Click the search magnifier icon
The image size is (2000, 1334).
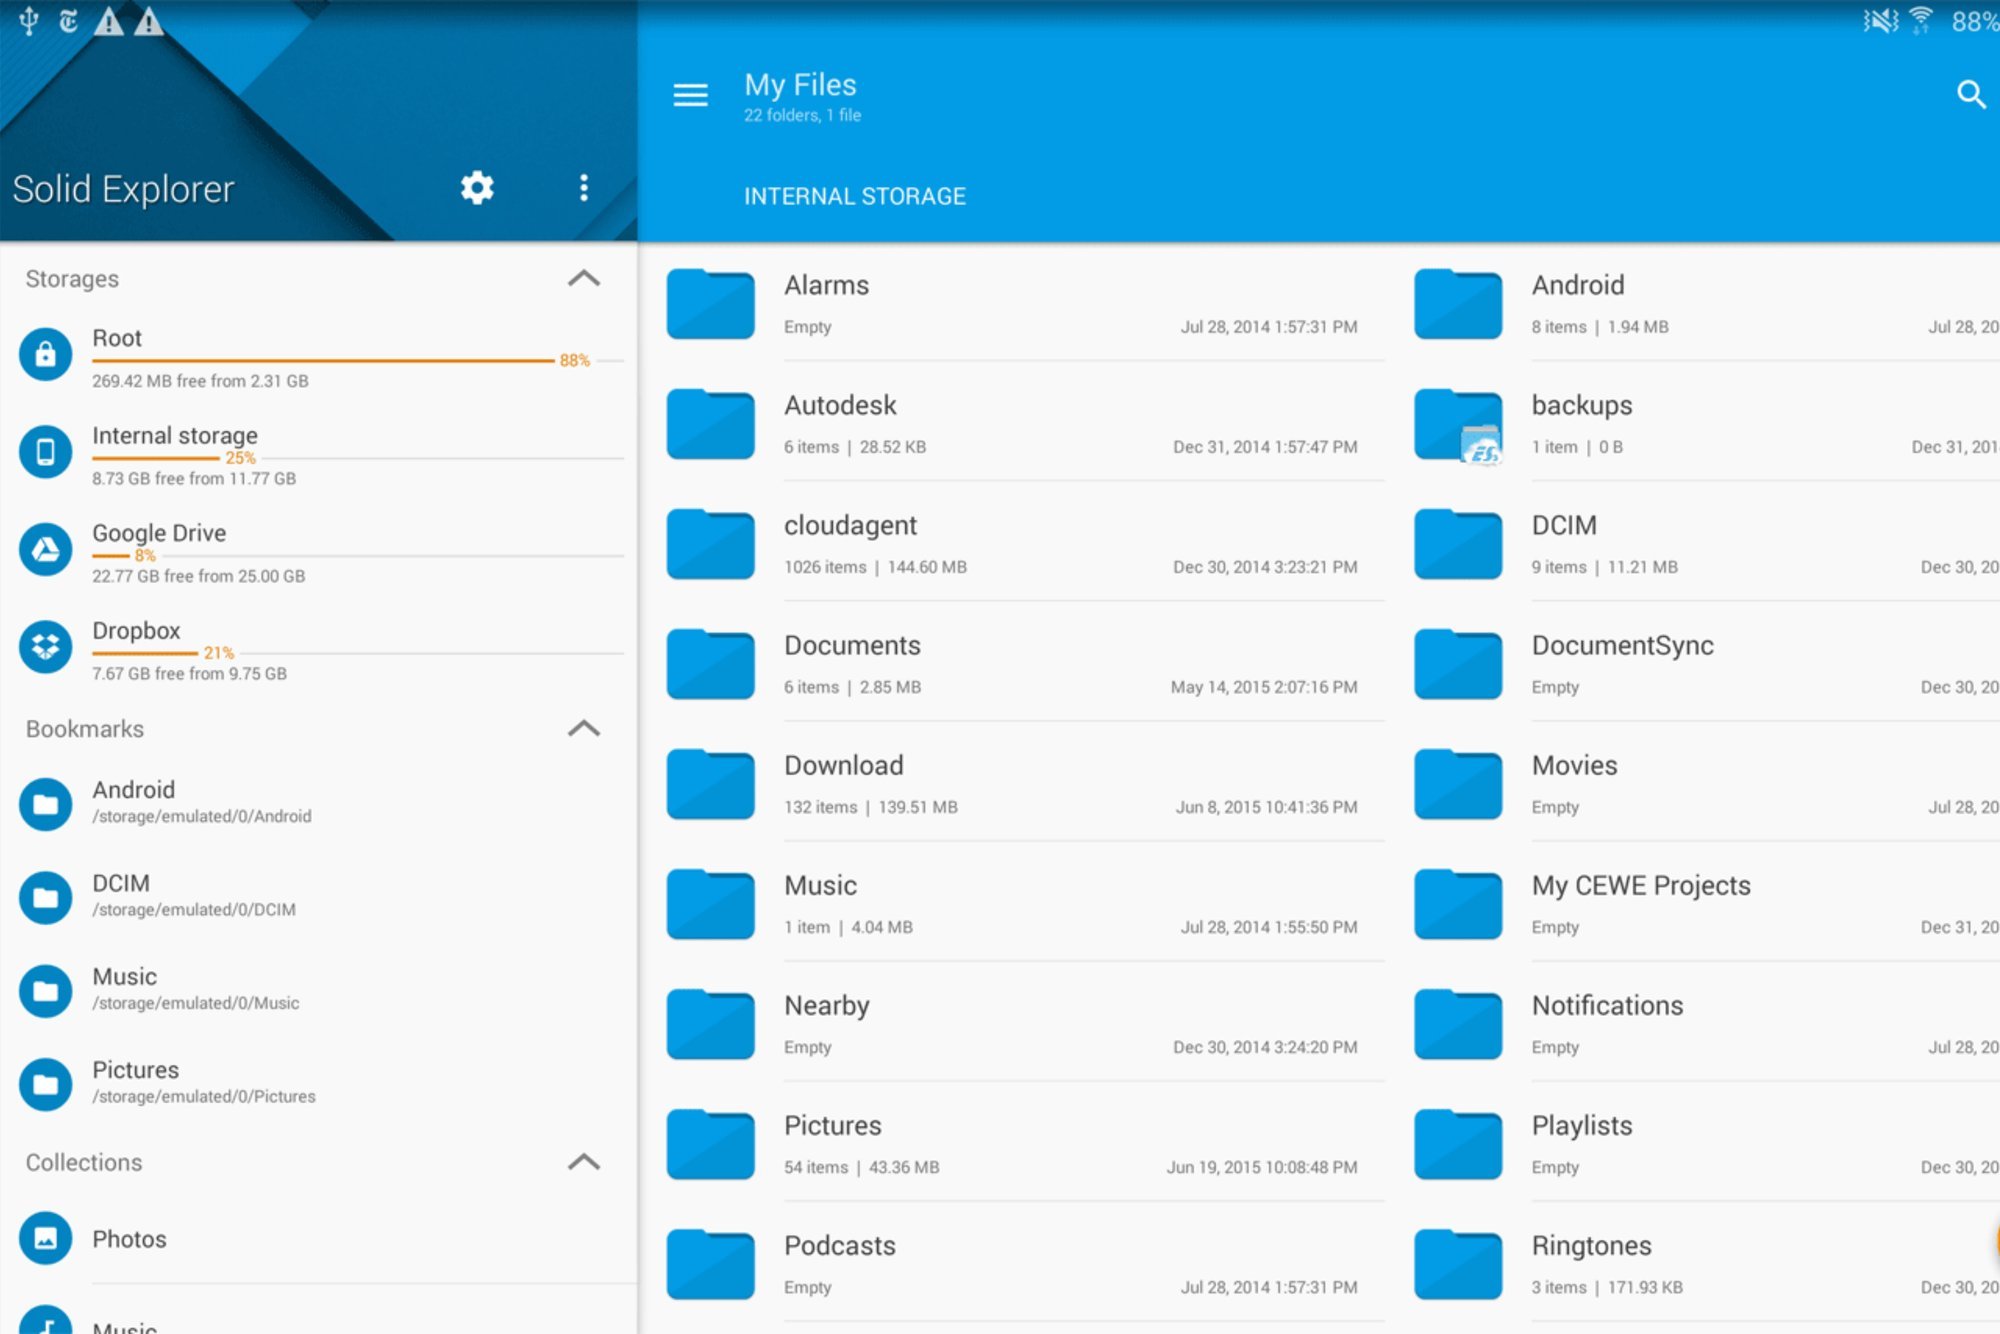click(1970, 95)
